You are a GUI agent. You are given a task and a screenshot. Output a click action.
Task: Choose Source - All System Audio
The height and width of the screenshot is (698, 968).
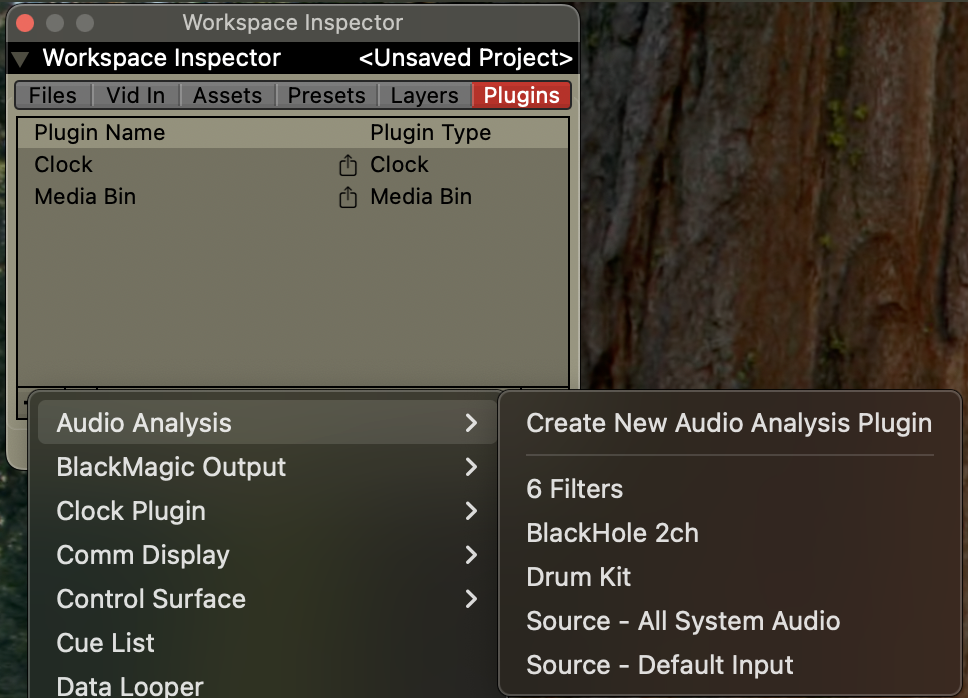tap(730, 621)
